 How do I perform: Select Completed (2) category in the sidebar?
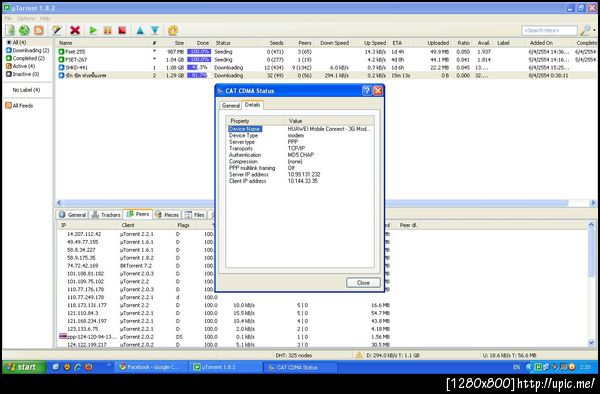point(25,58)
